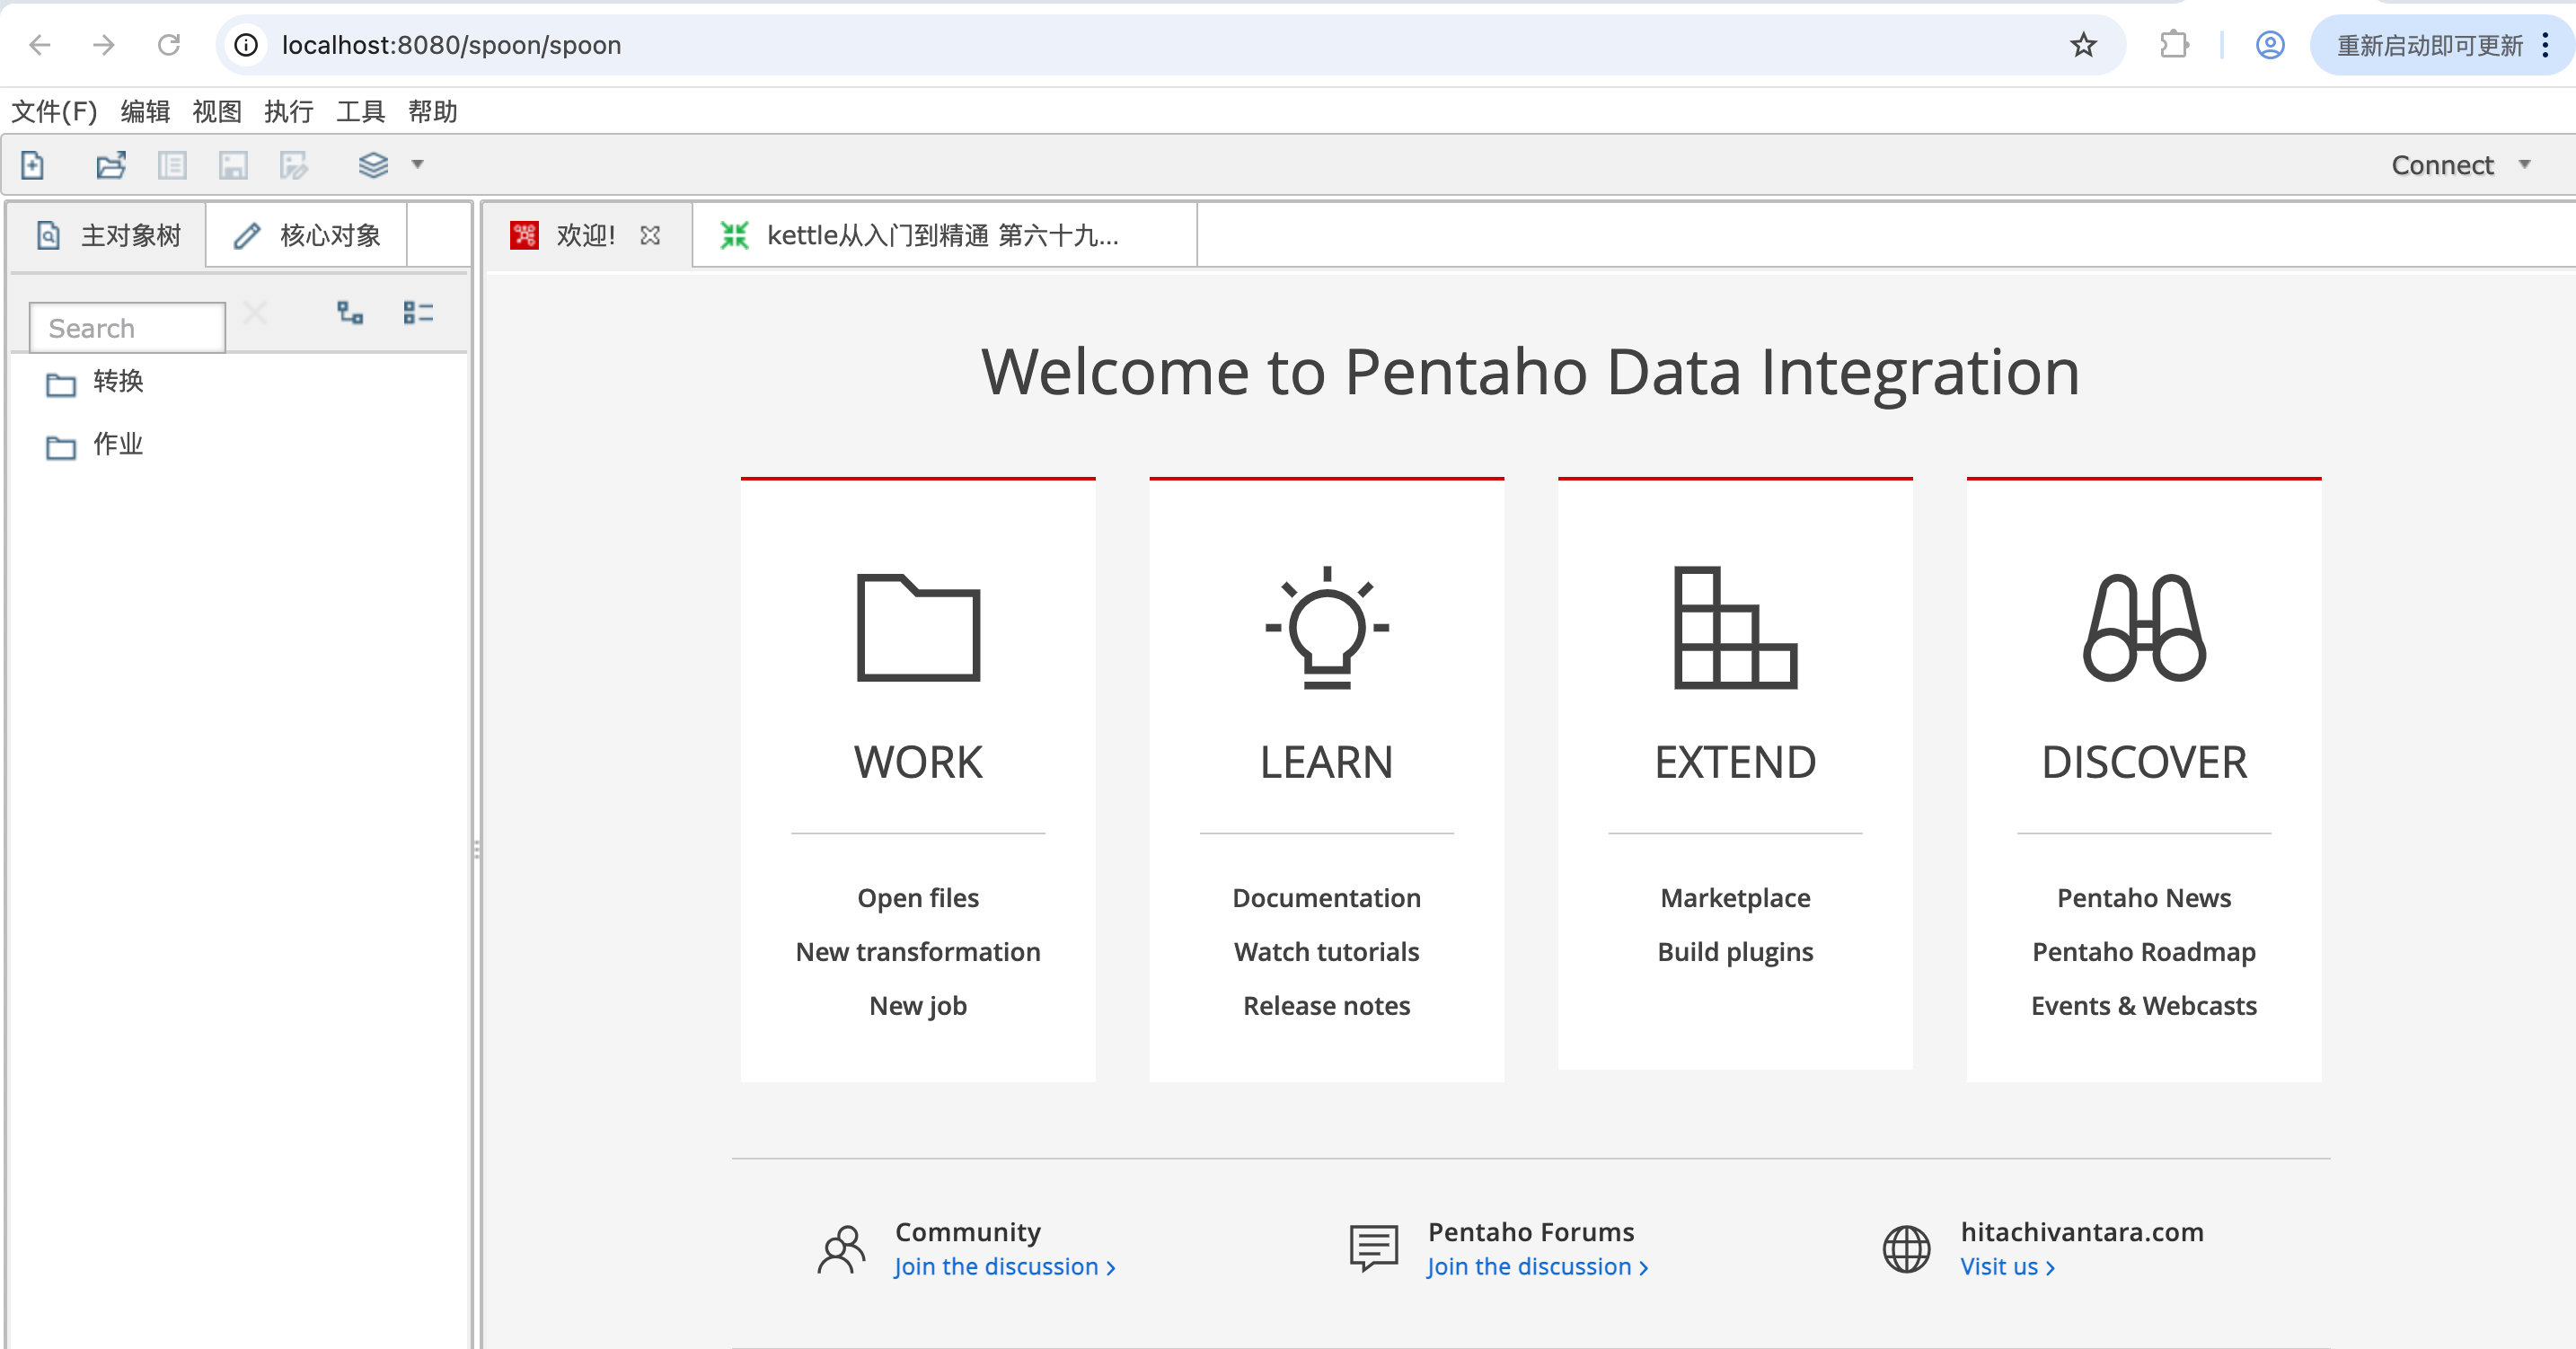Click the explore repository toolbar icon
2576x1349 pixels.
click(x=172, y=165)
